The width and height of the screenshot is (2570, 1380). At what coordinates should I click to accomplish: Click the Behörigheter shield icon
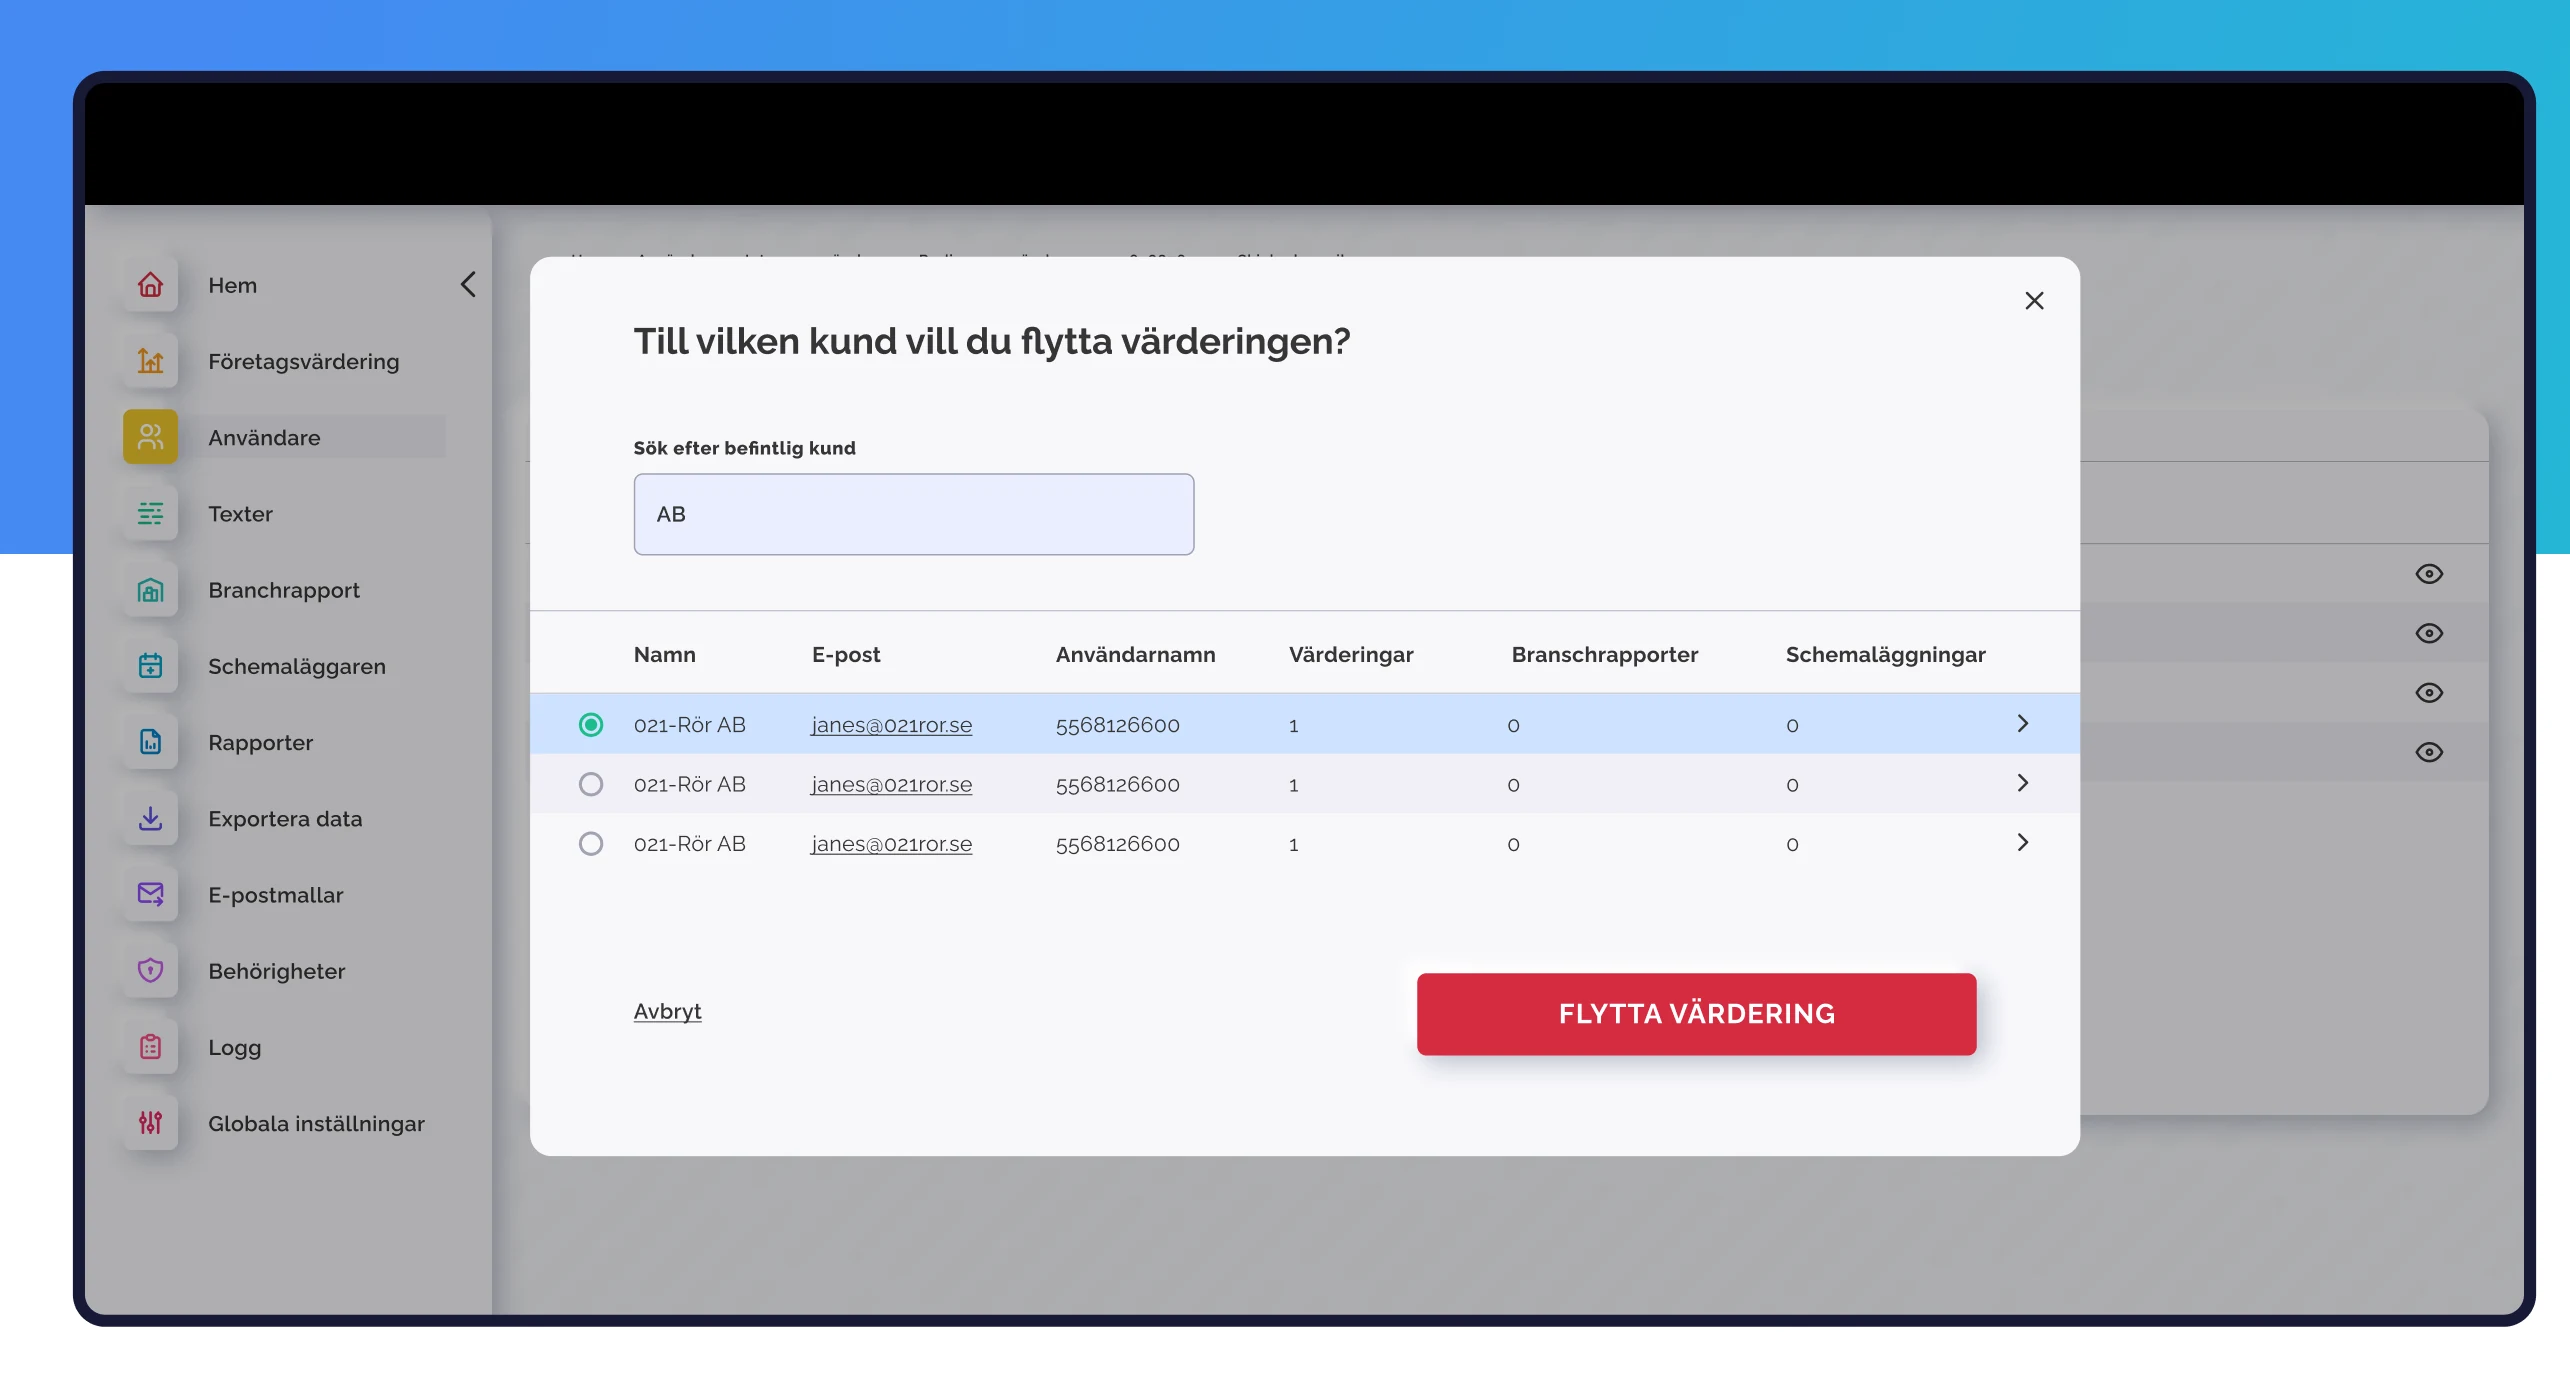coord(150,971)
